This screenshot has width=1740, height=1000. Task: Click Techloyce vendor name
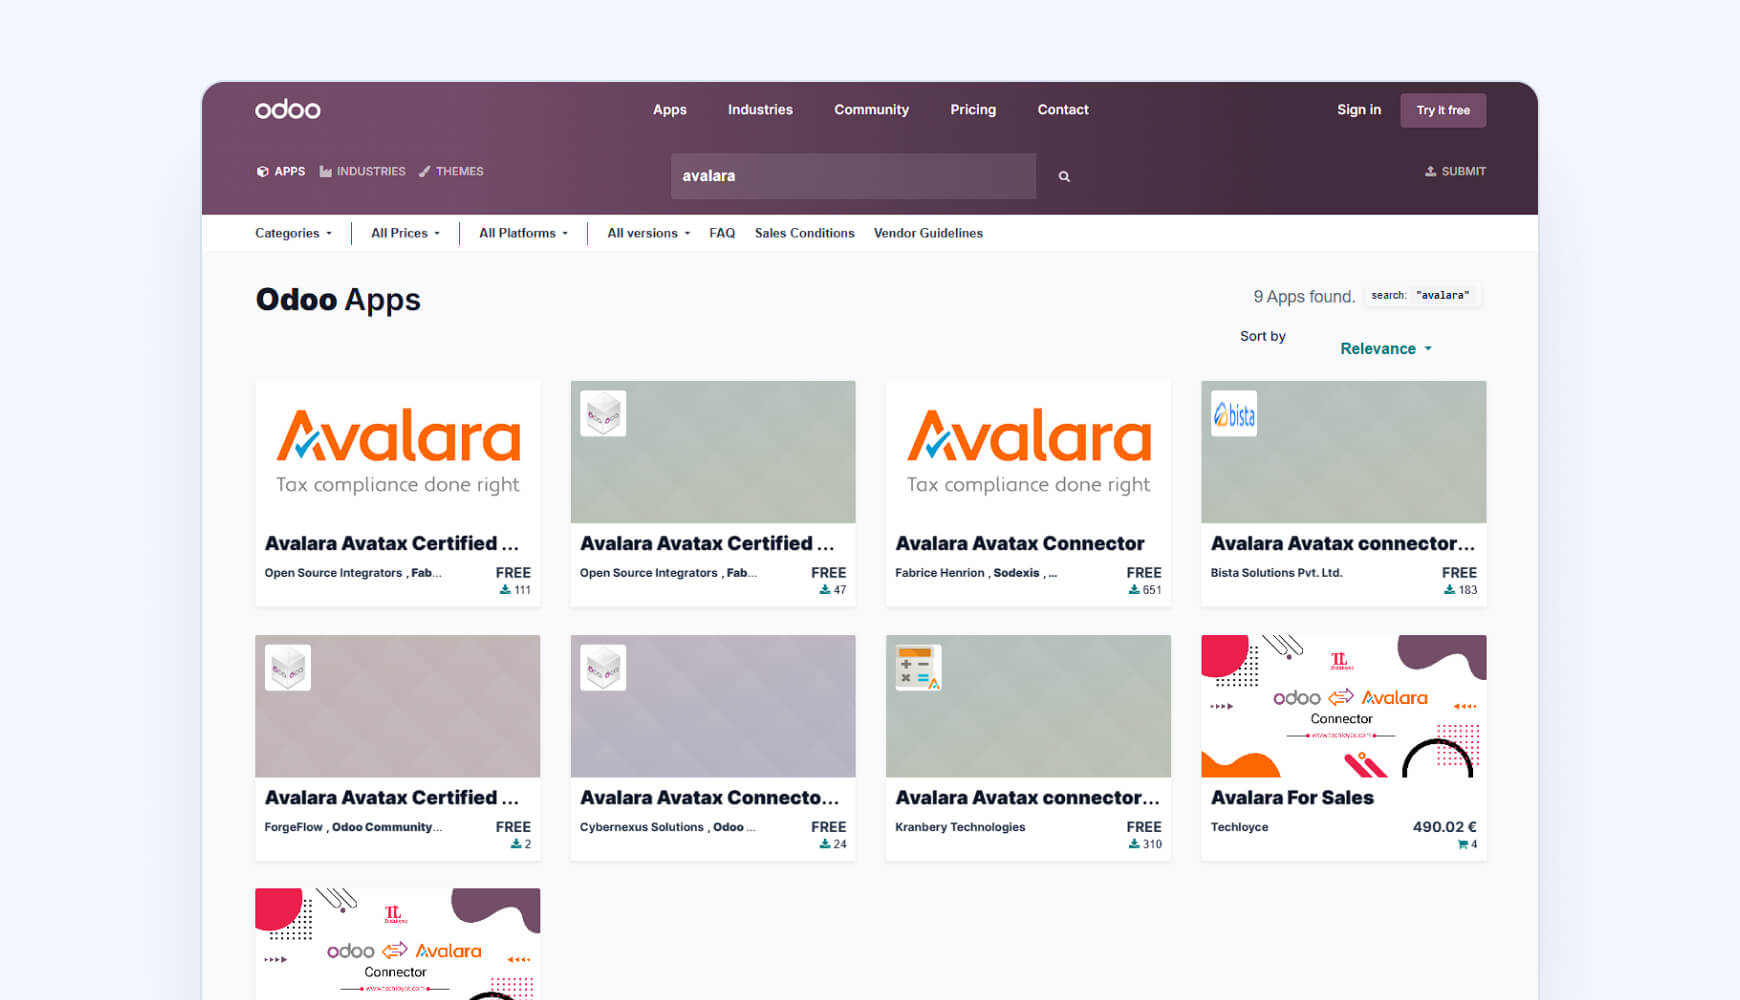click(x=1239, y=827)
